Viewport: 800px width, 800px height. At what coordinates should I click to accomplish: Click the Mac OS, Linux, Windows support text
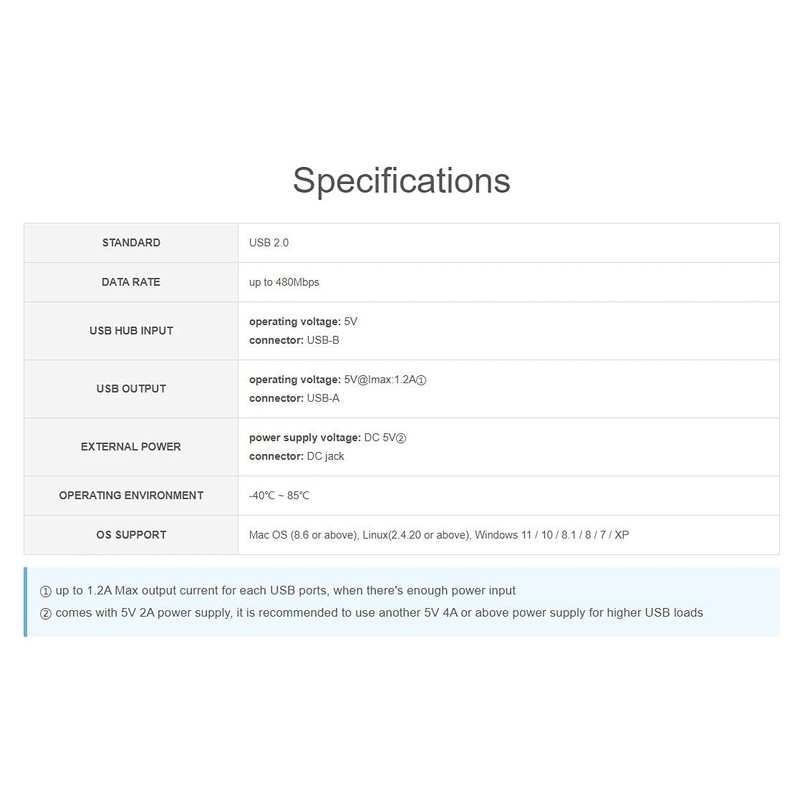pyautogui.click(x=439, y=535)
